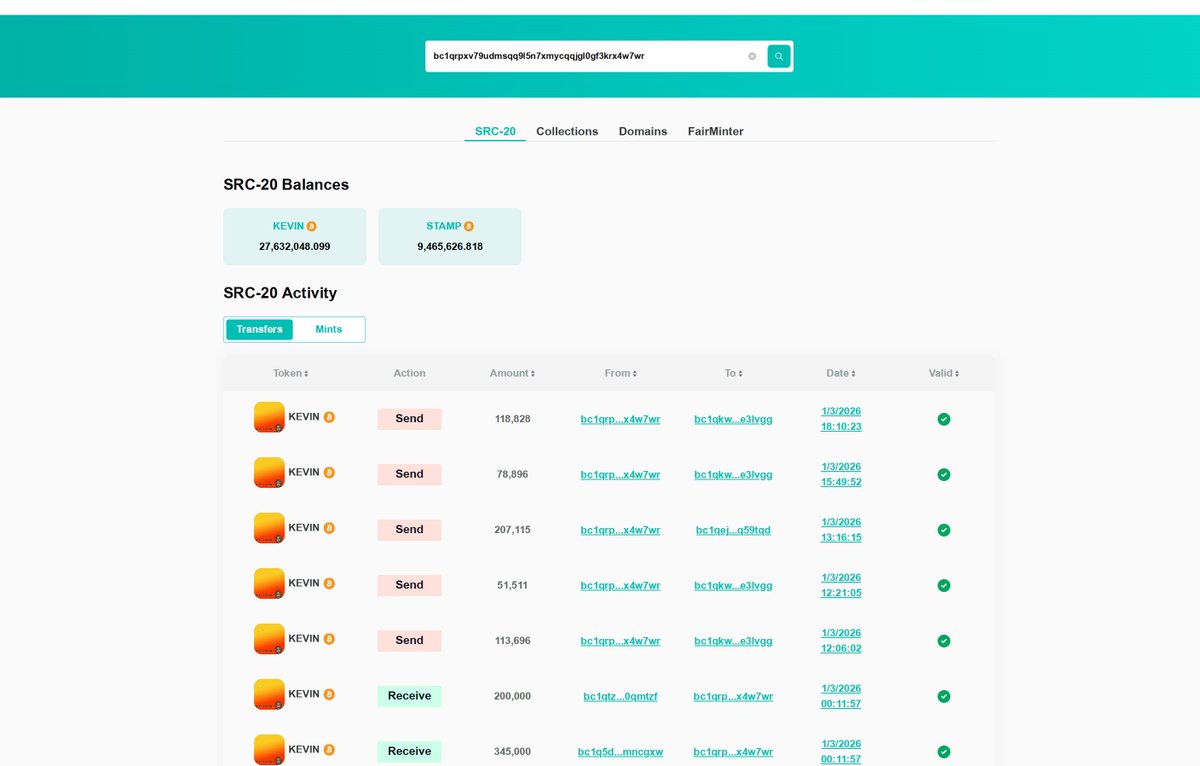This screenshot has height=766, width=1200.
Task: Sort the table by Date column
Action: (x=841, y=373)
